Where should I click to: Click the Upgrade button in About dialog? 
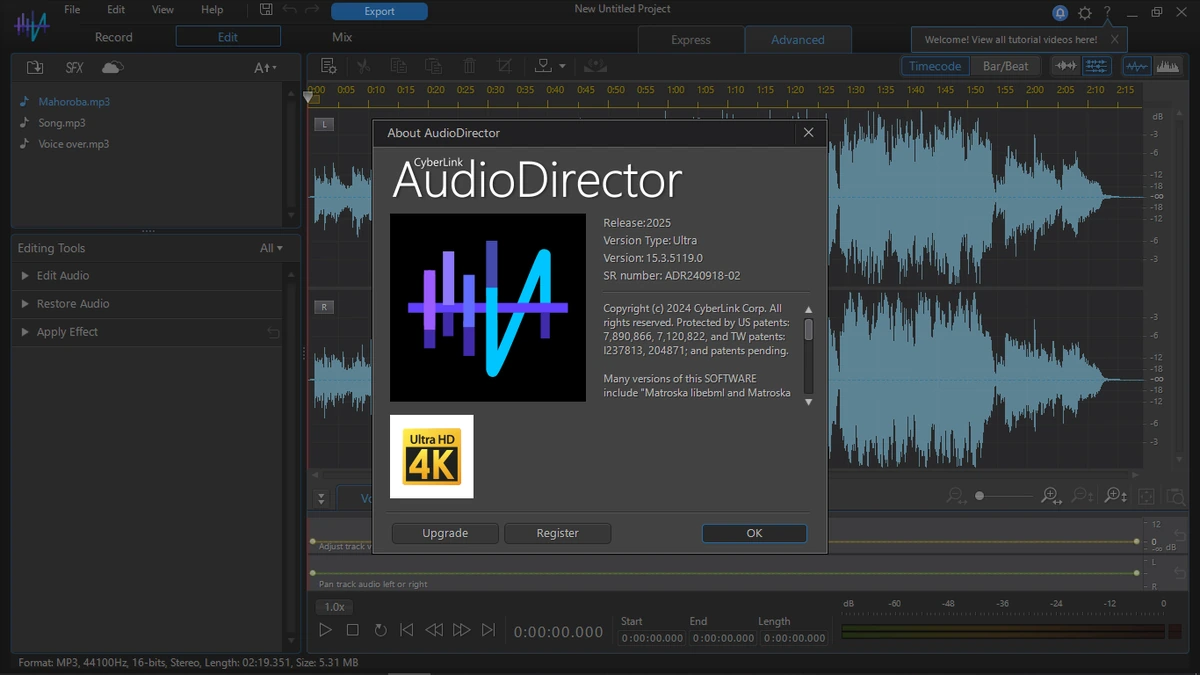pyautogui.click(x=445, y=533)
